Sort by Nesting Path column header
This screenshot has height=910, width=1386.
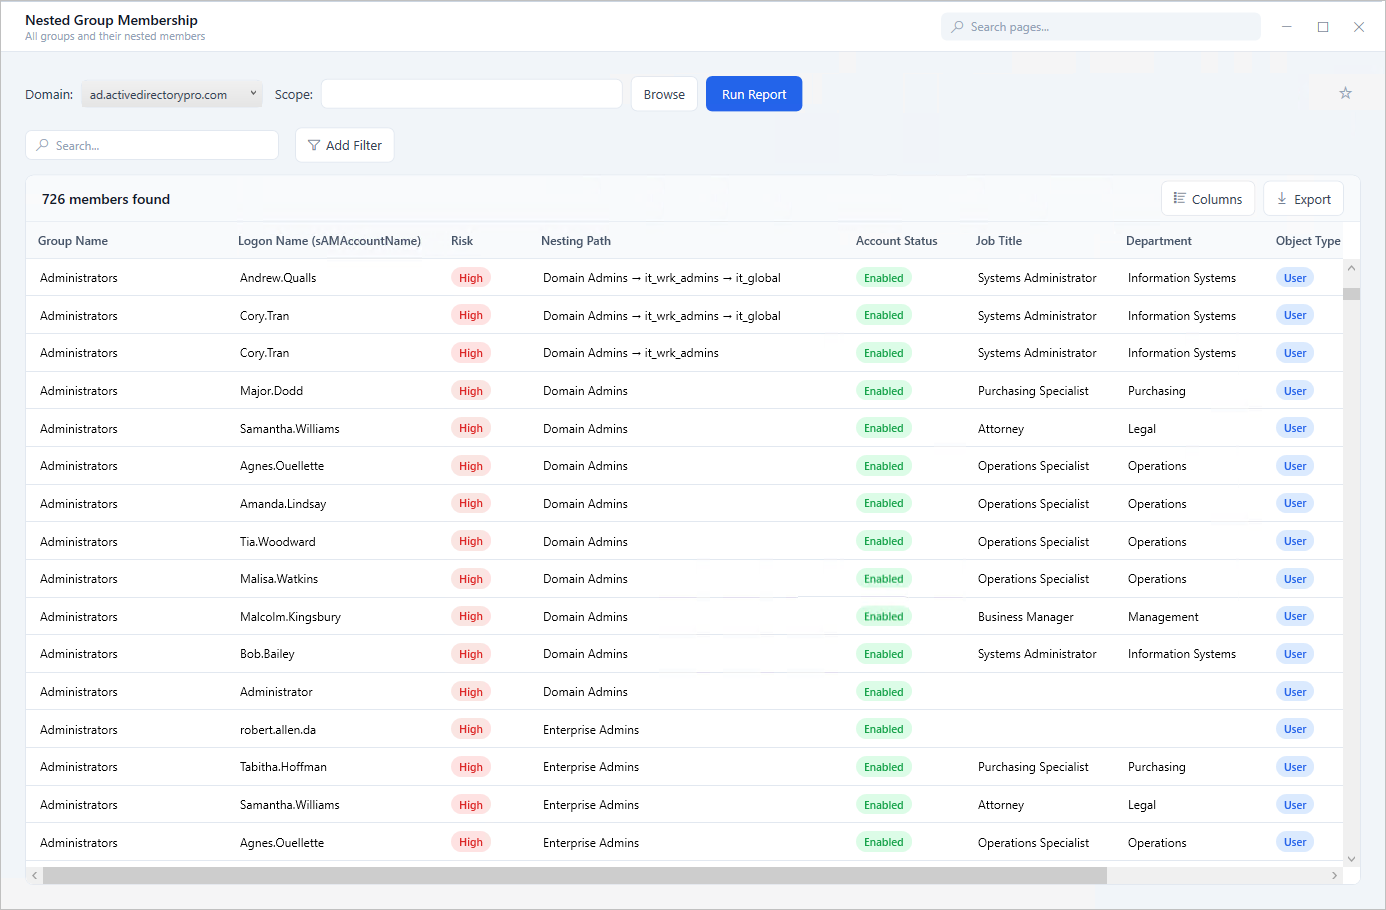tap(576, 241)
